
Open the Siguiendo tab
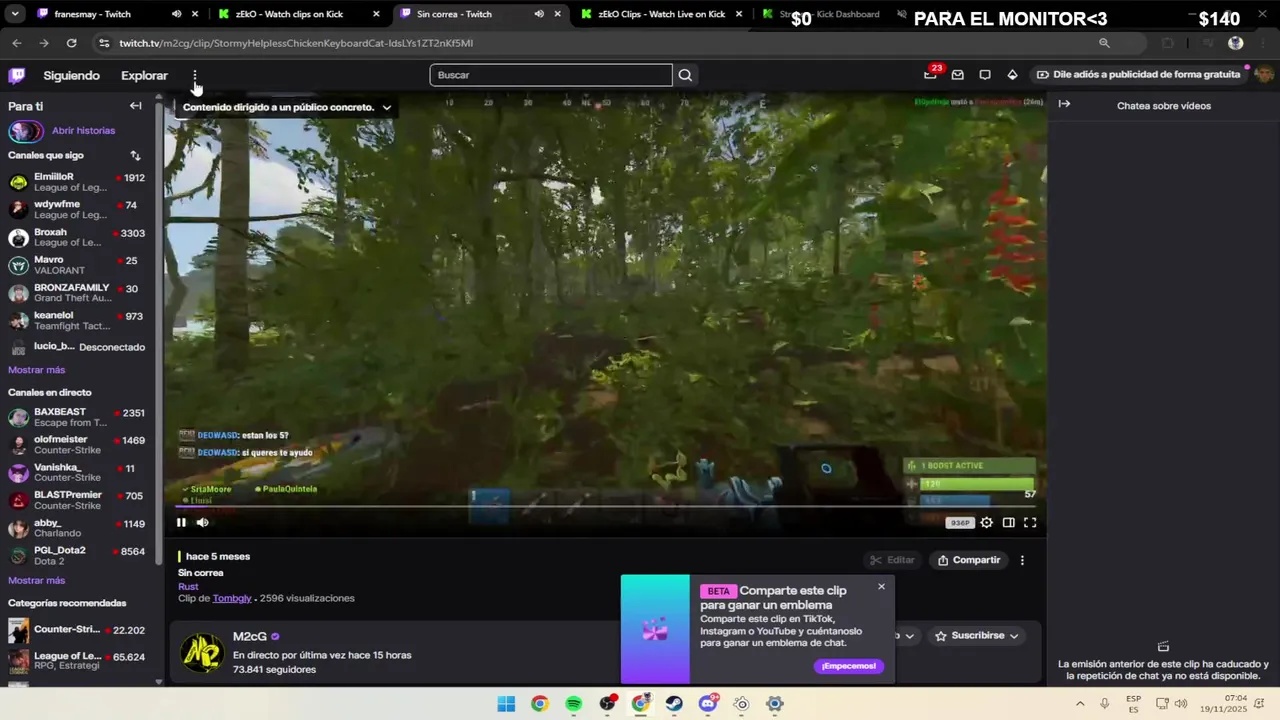coord(71,76)
